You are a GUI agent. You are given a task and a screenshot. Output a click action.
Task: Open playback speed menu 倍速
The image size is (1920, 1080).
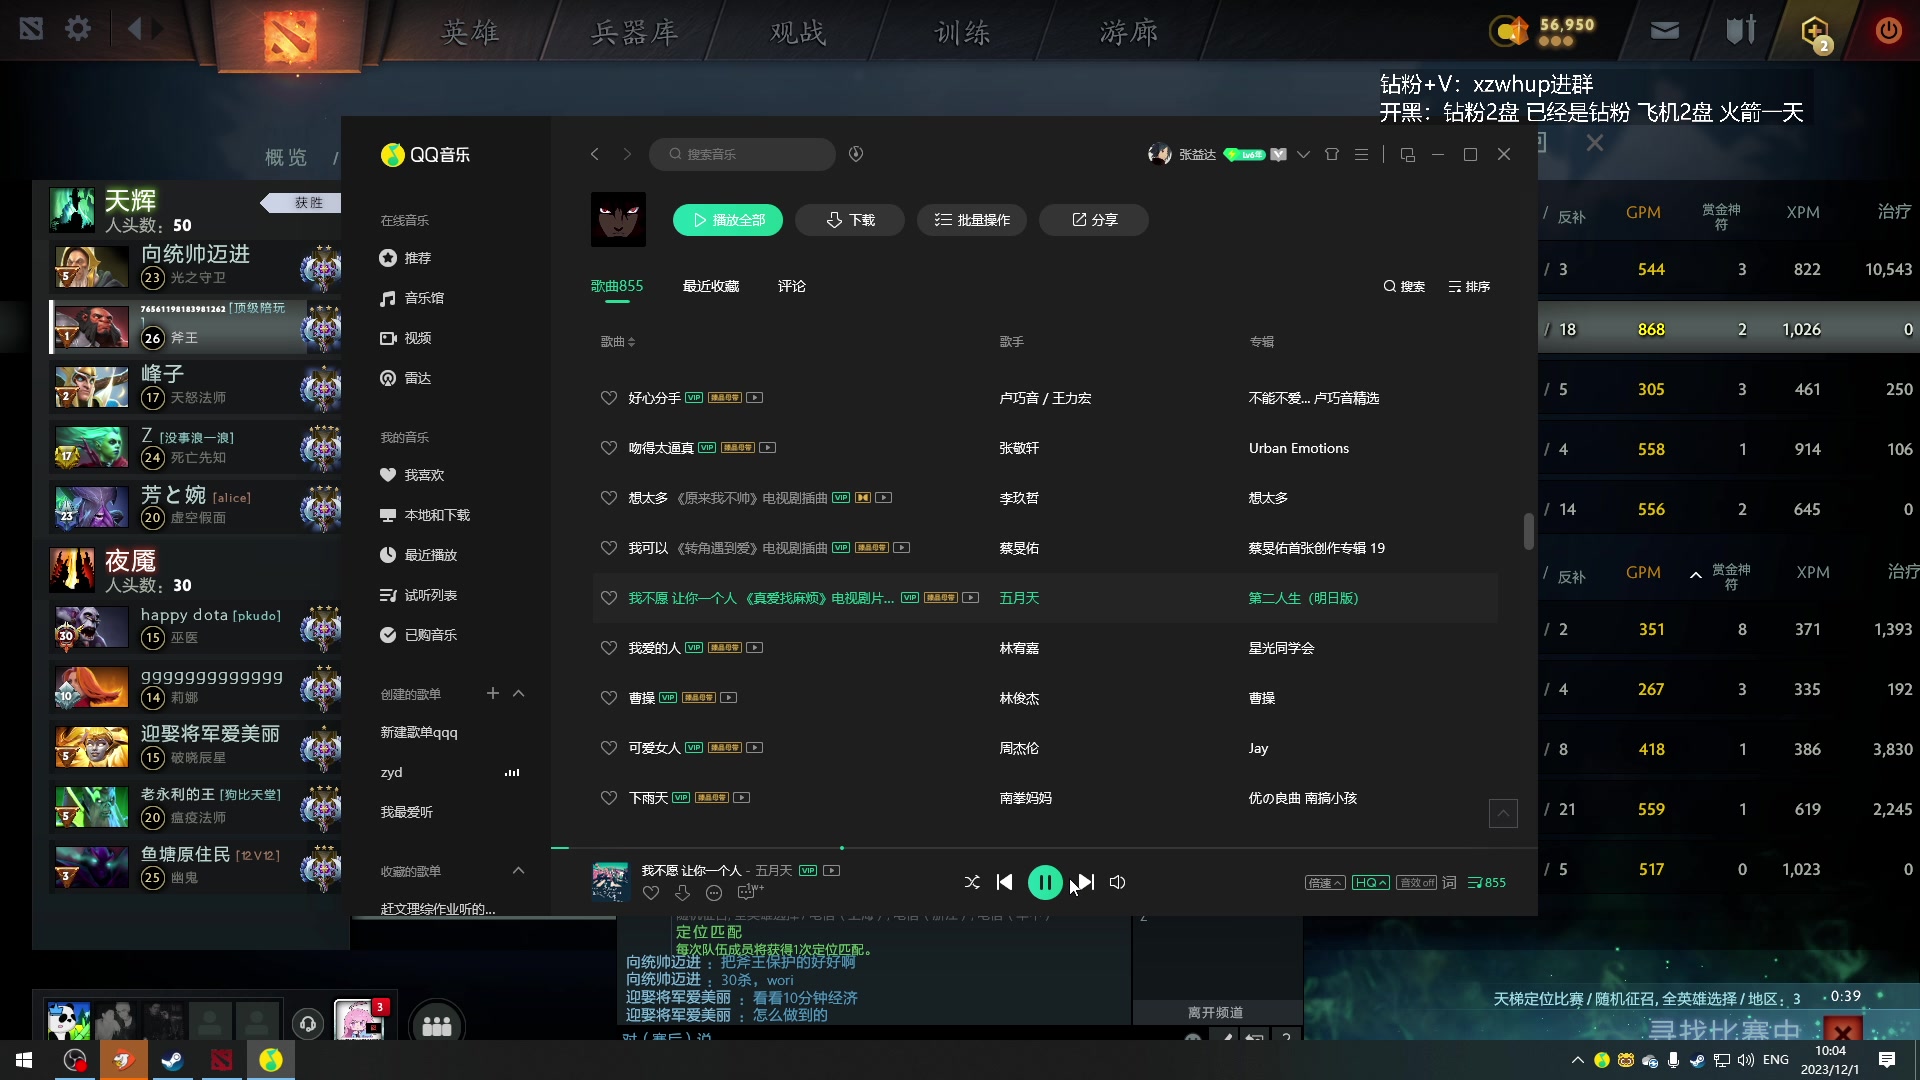click(x=1324, y=882)
